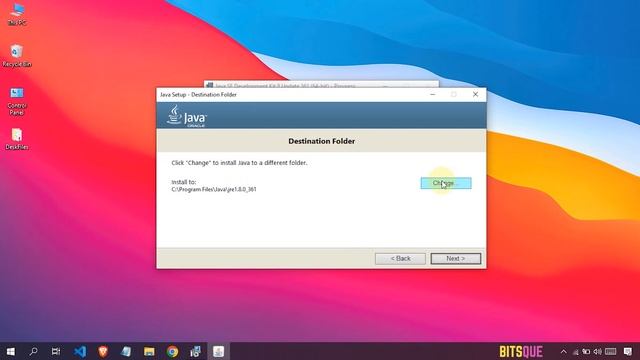This screenshot has width=640, height=360.
Task: Click the 'Click "Change" to install Java' instruction text
Action: click(x=239, y=163)
